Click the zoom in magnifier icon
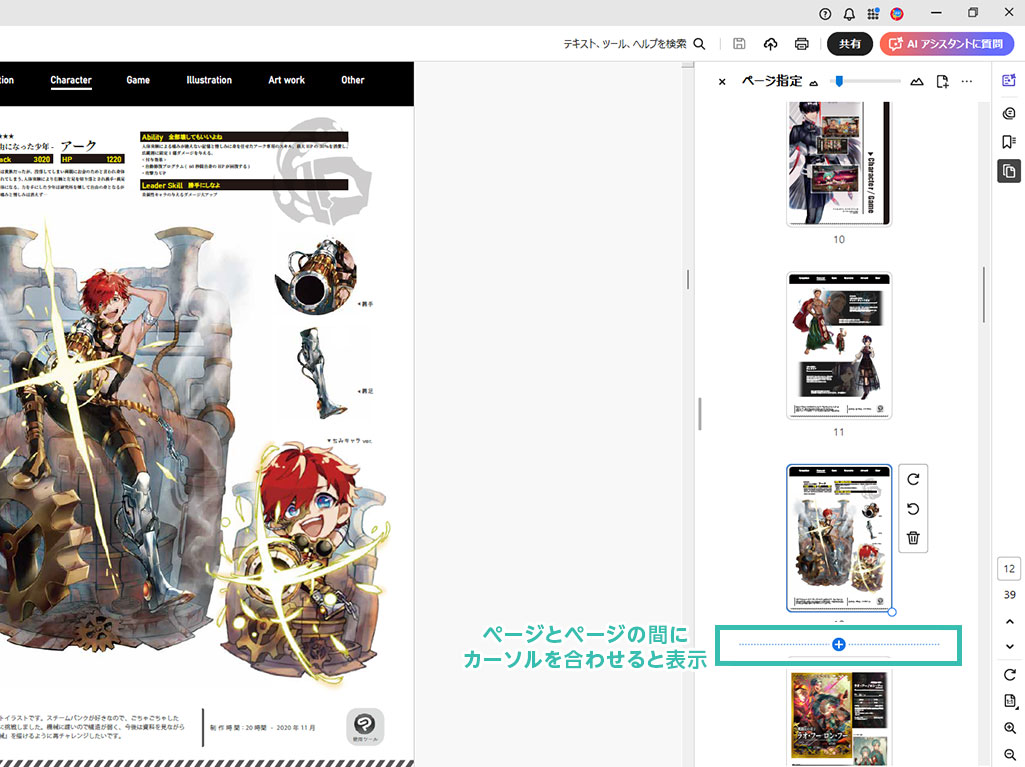Viewport: 1025px width, 767px height. coord(1009,729)
